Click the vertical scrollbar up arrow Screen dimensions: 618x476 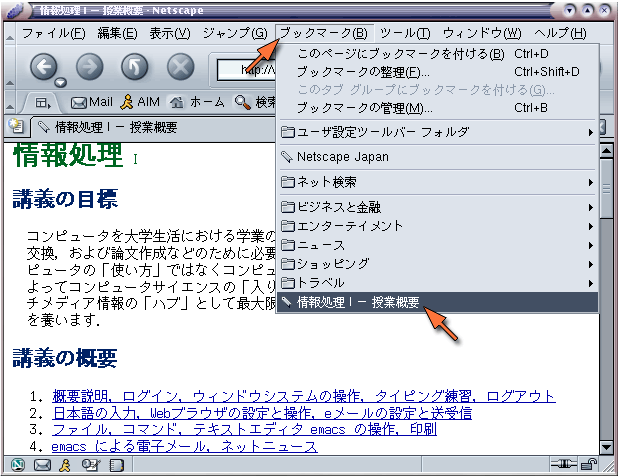(606, 150)
